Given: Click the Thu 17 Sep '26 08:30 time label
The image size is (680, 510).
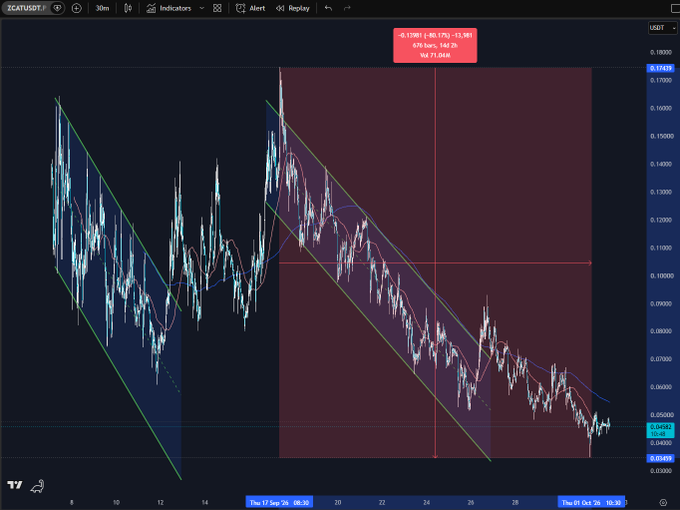Looking at the screenshot, I should point(279,503).
